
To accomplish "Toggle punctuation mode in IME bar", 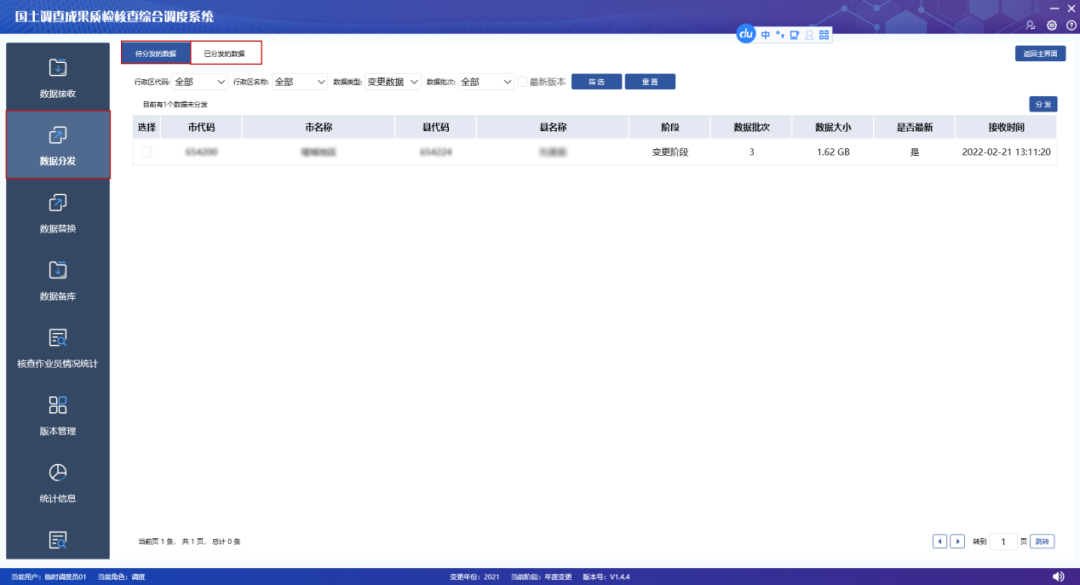I will (780, 34).
